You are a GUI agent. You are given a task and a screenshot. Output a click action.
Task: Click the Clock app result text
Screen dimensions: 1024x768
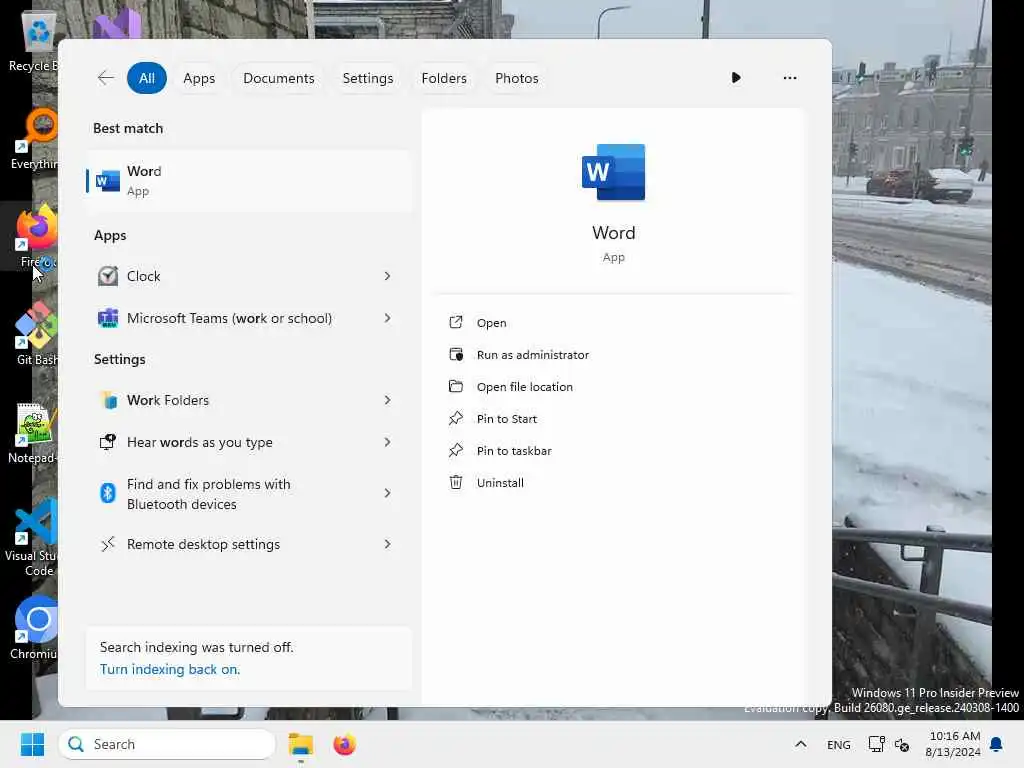pos(144,276)
